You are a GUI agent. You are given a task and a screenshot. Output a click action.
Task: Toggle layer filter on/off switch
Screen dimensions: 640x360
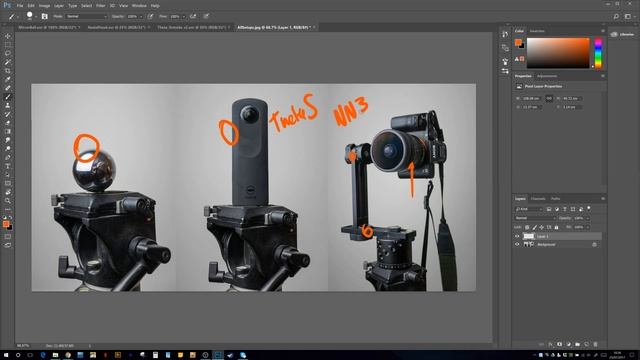(589, 209)
